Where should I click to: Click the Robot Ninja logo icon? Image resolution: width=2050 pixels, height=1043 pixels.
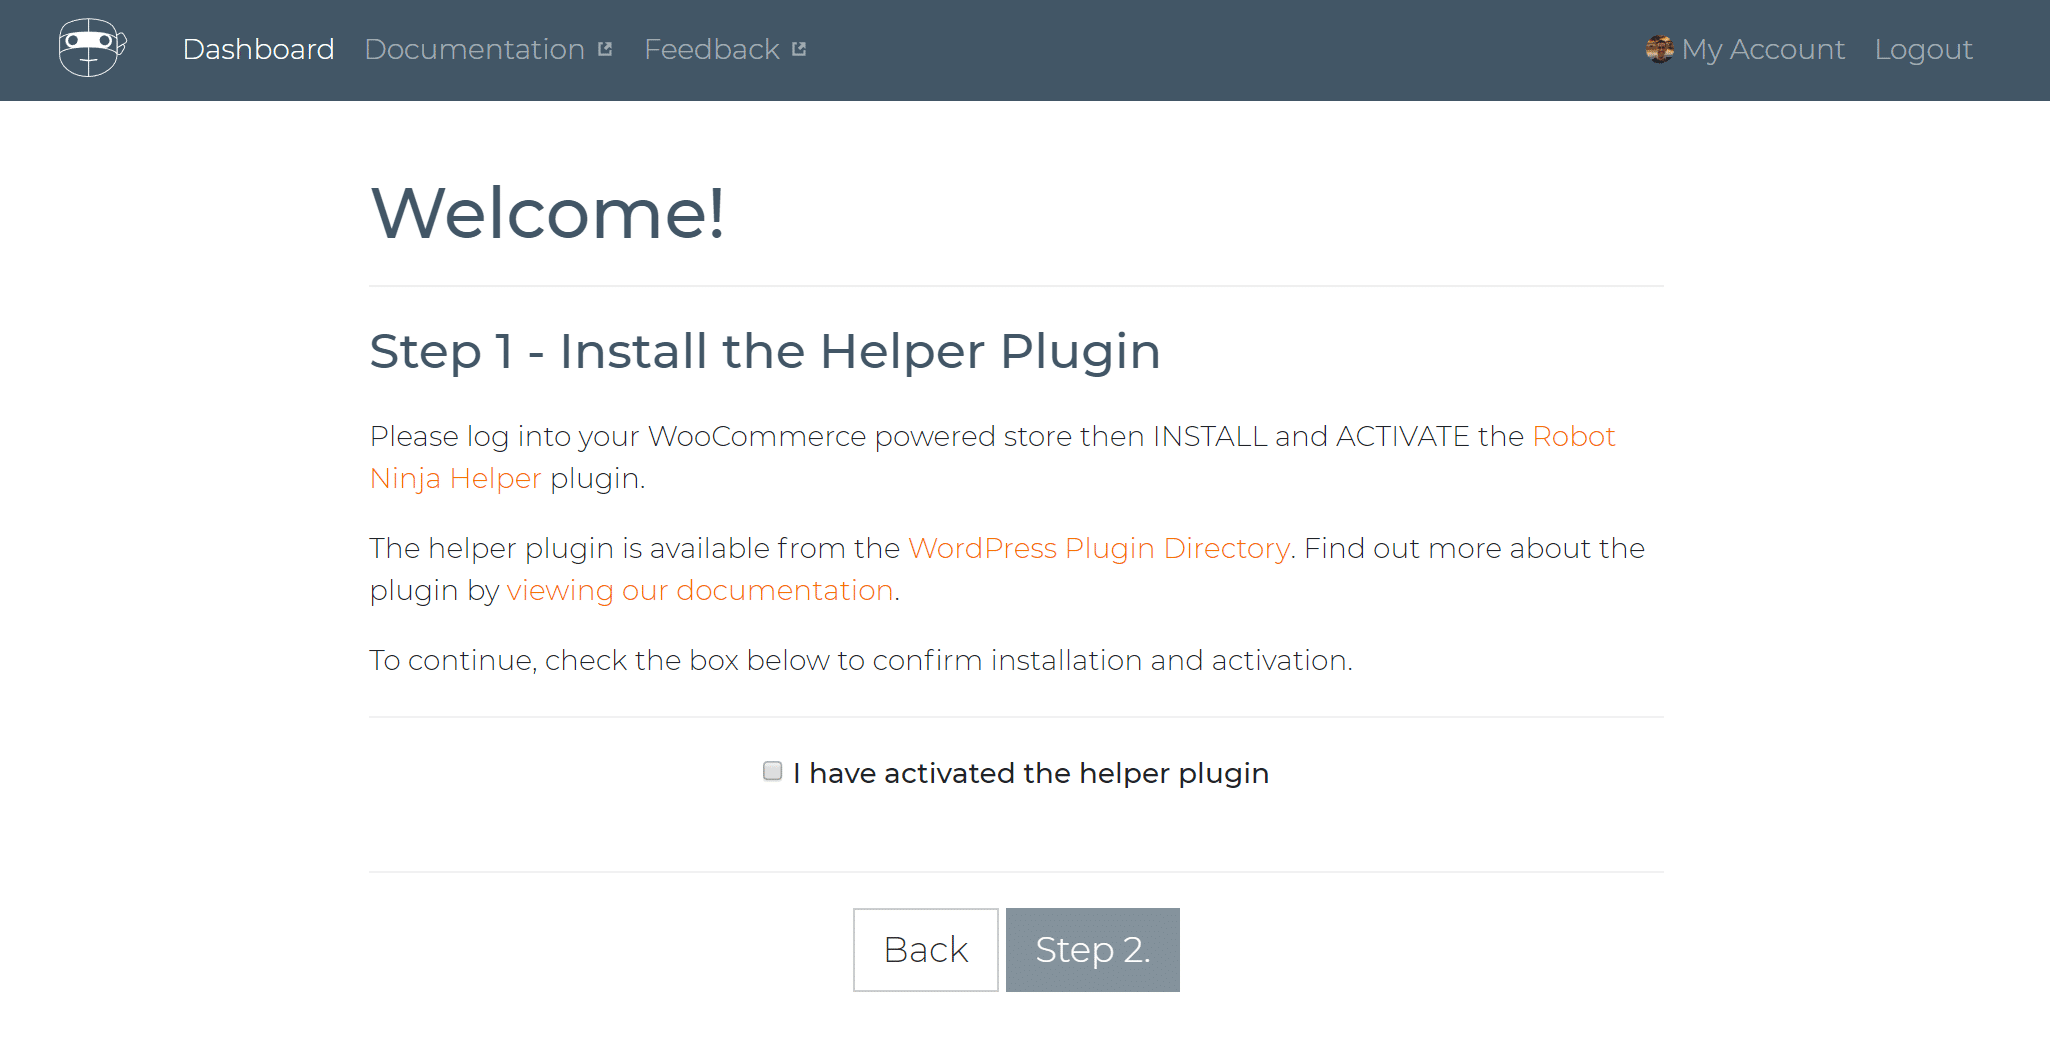pyautogui.click(x=92, y=48)
